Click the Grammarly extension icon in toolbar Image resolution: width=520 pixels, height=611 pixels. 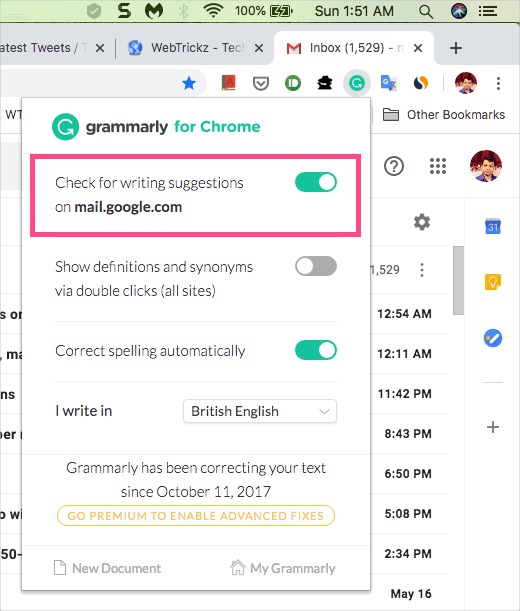357,83
